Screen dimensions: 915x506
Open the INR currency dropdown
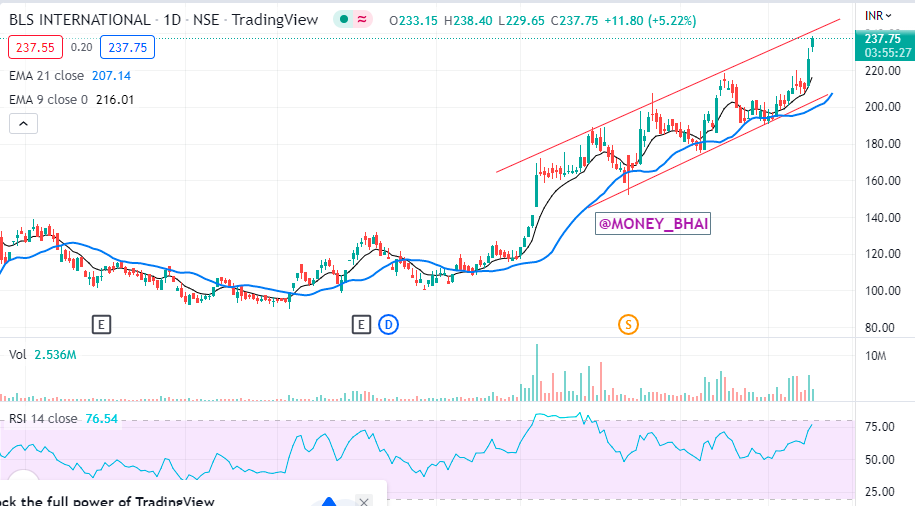[878, 16]
